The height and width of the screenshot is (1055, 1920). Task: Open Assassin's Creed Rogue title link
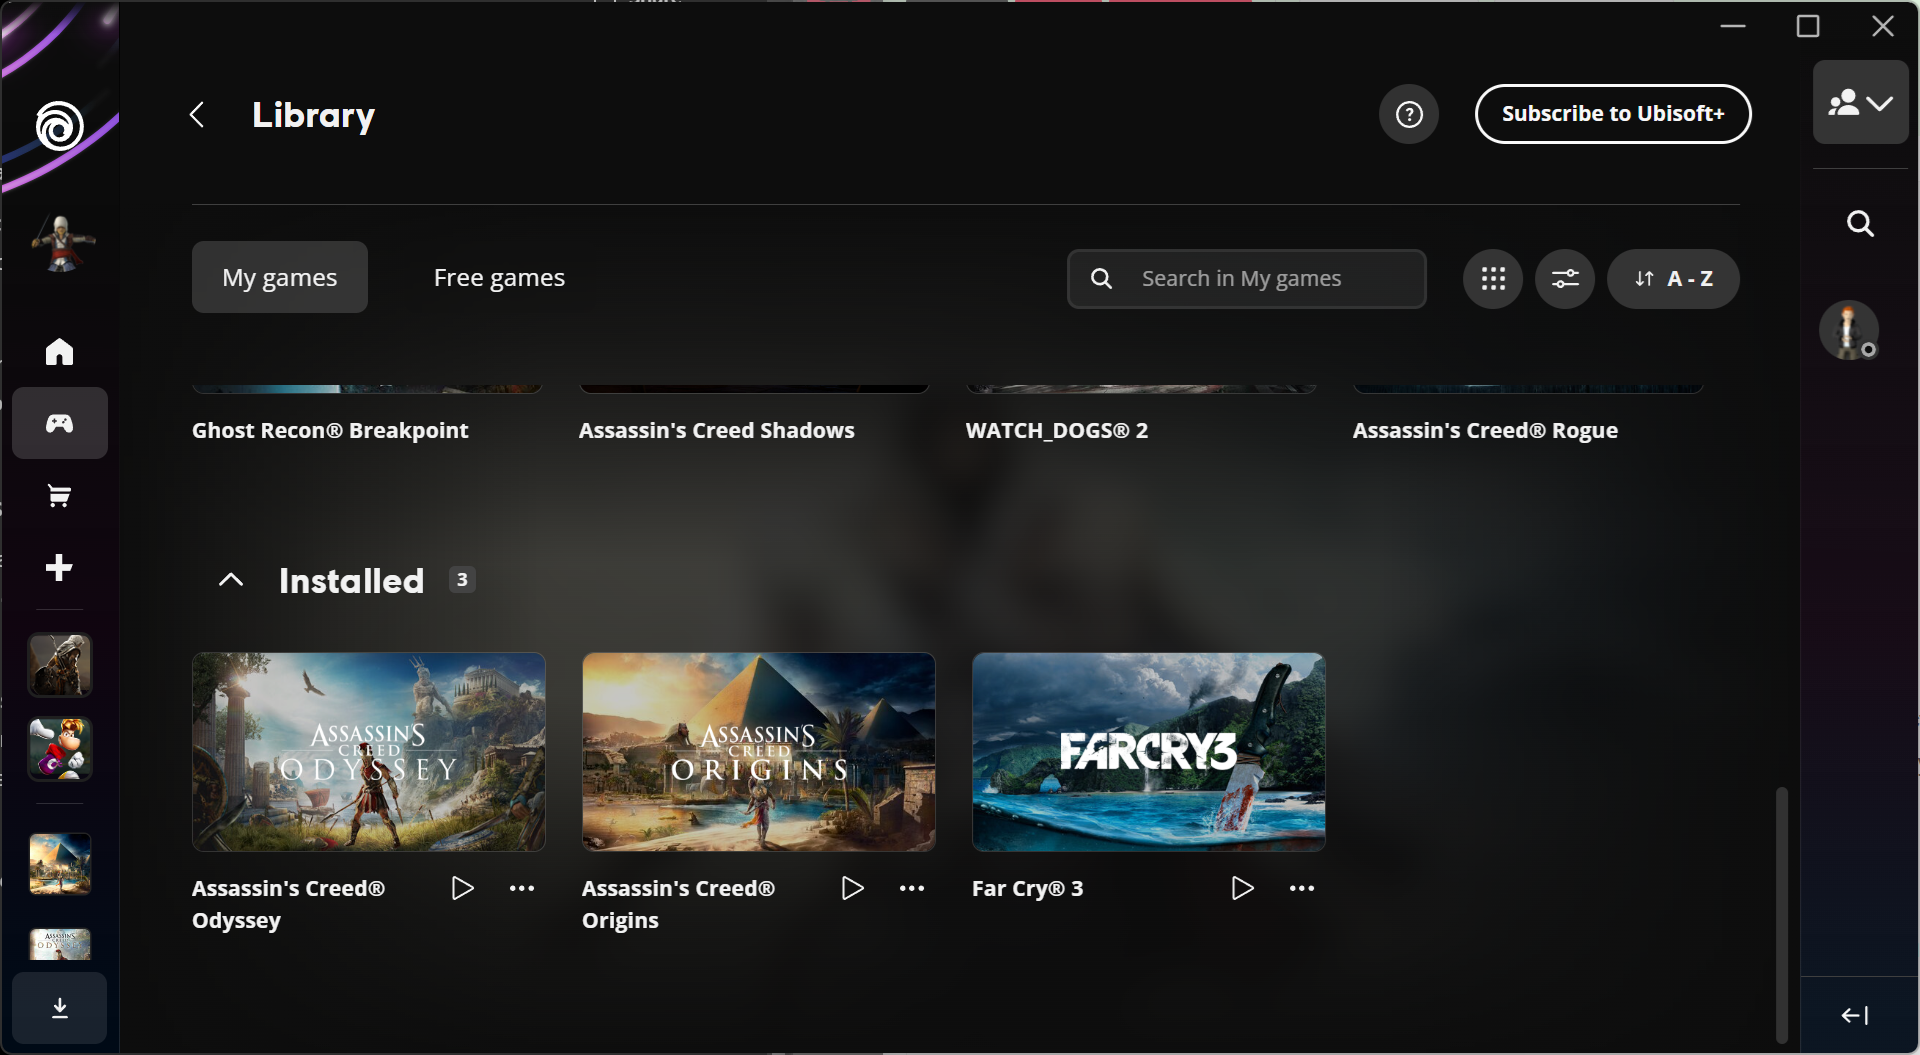(1485, 430)
